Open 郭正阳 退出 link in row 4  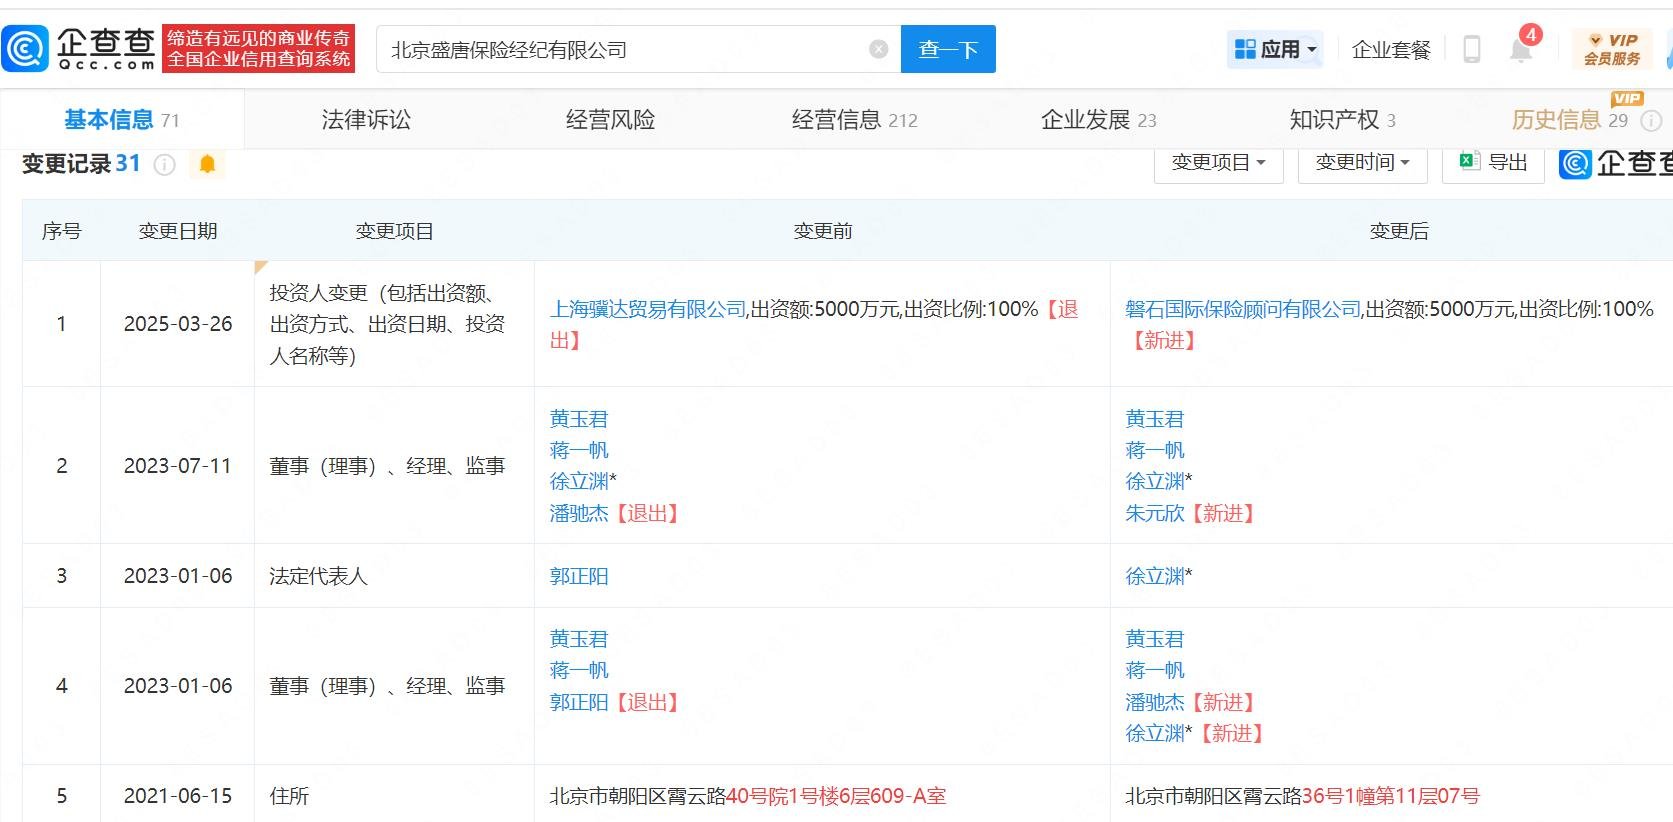click(x=579, y=702)
